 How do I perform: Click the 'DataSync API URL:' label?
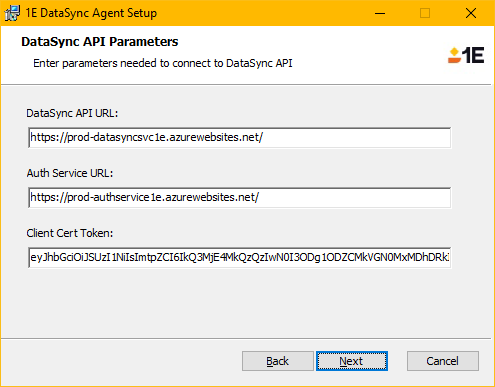pyautogui.click(x=72, y=113)
